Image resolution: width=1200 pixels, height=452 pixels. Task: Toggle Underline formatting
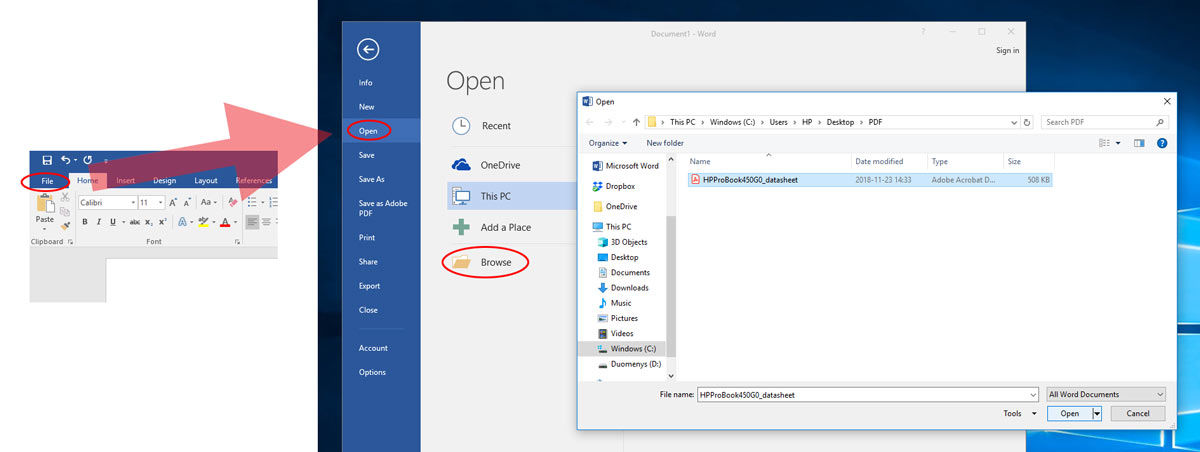[x=113, y=222]
